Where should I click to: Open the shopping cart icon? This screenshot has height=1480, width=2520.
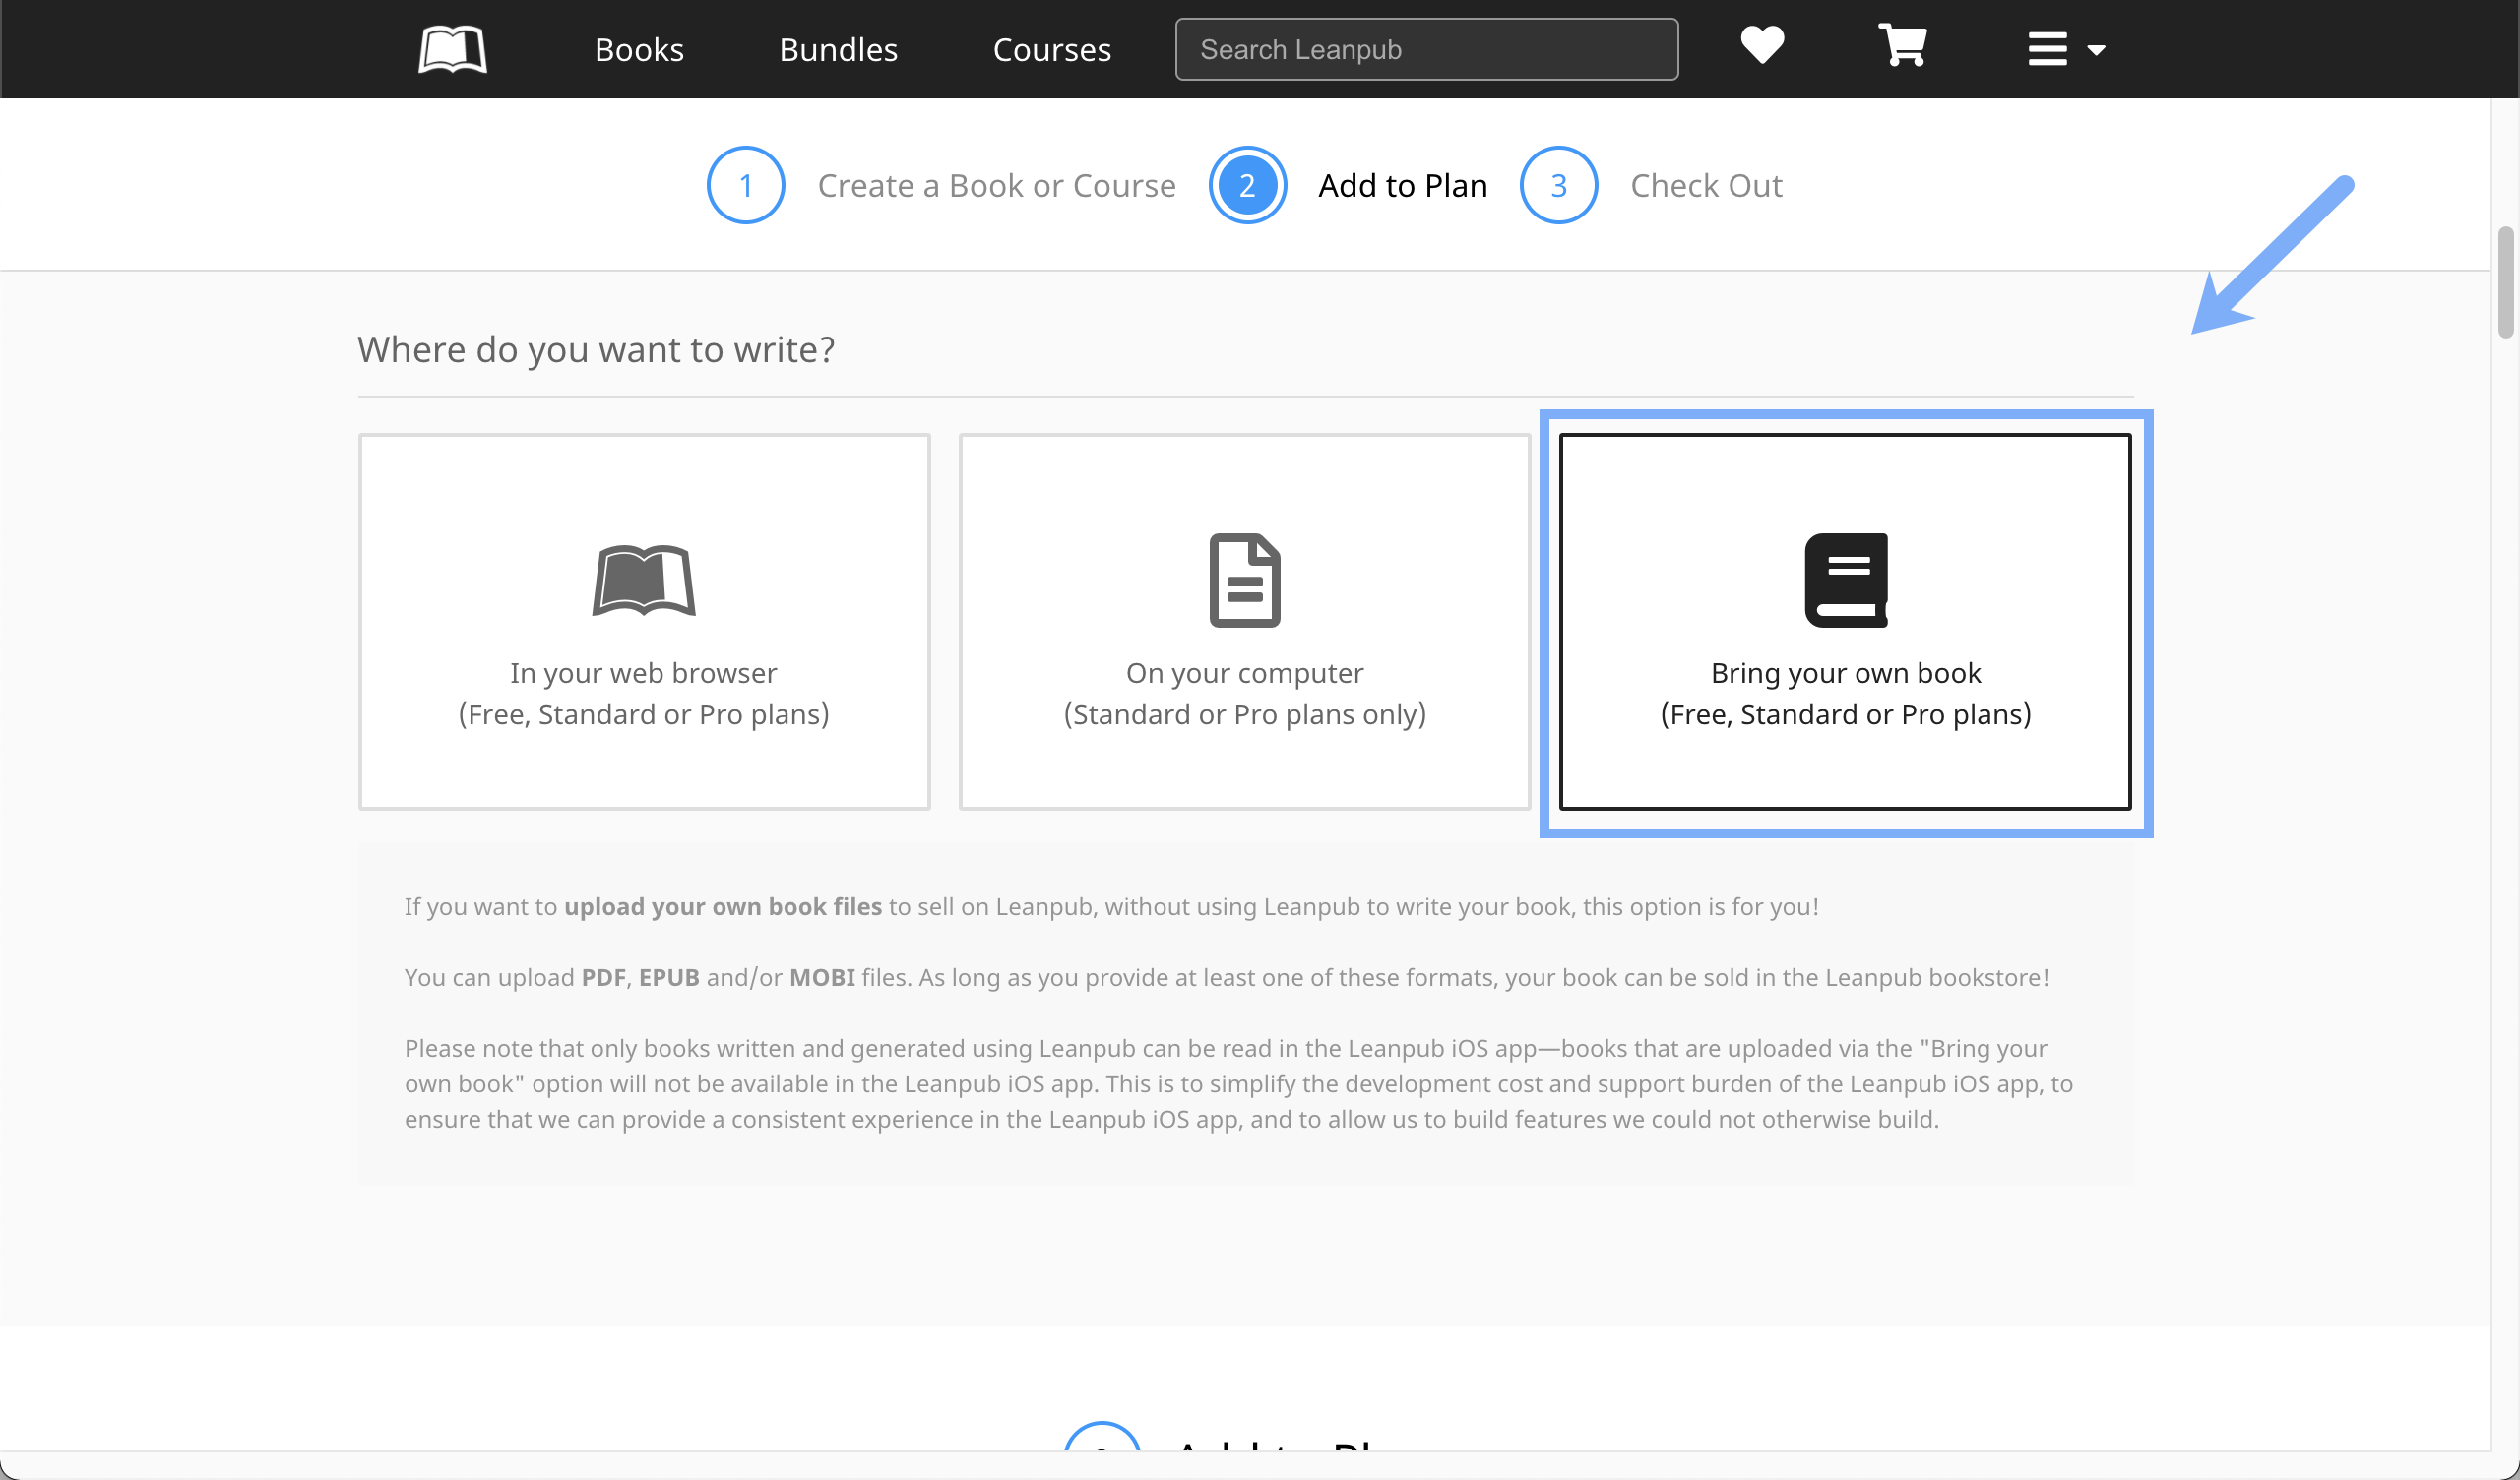[1902, 46]
